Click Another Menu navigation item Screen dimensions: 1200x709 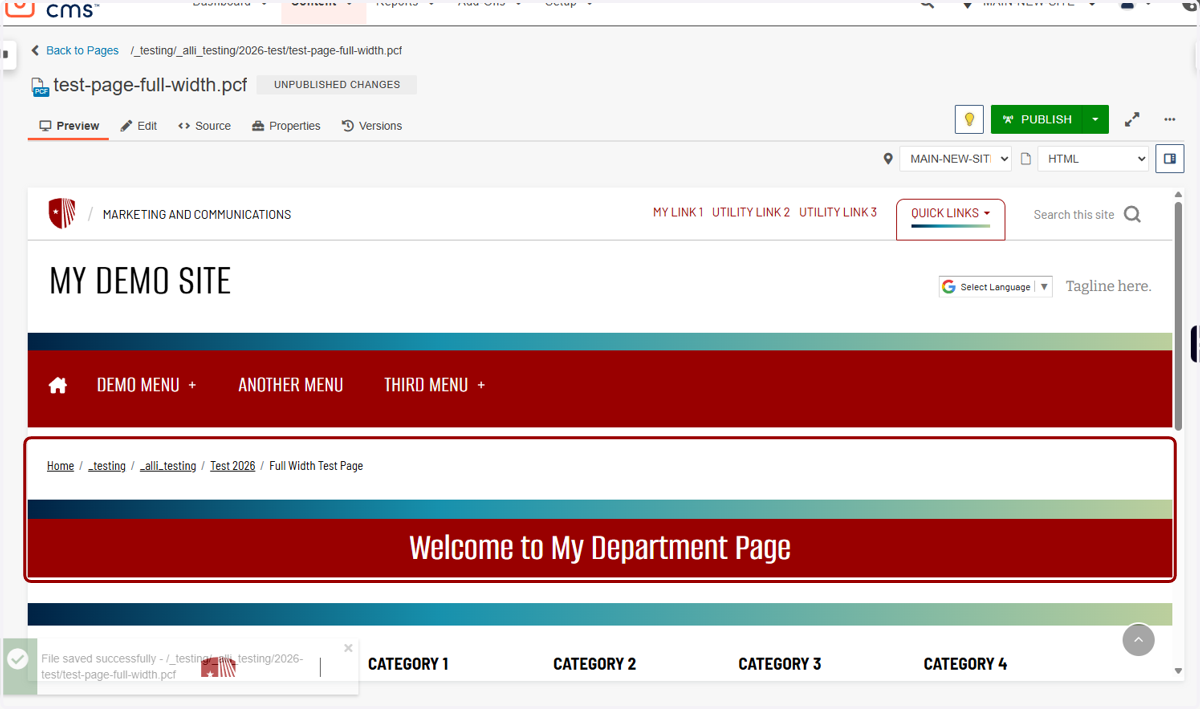291,385
